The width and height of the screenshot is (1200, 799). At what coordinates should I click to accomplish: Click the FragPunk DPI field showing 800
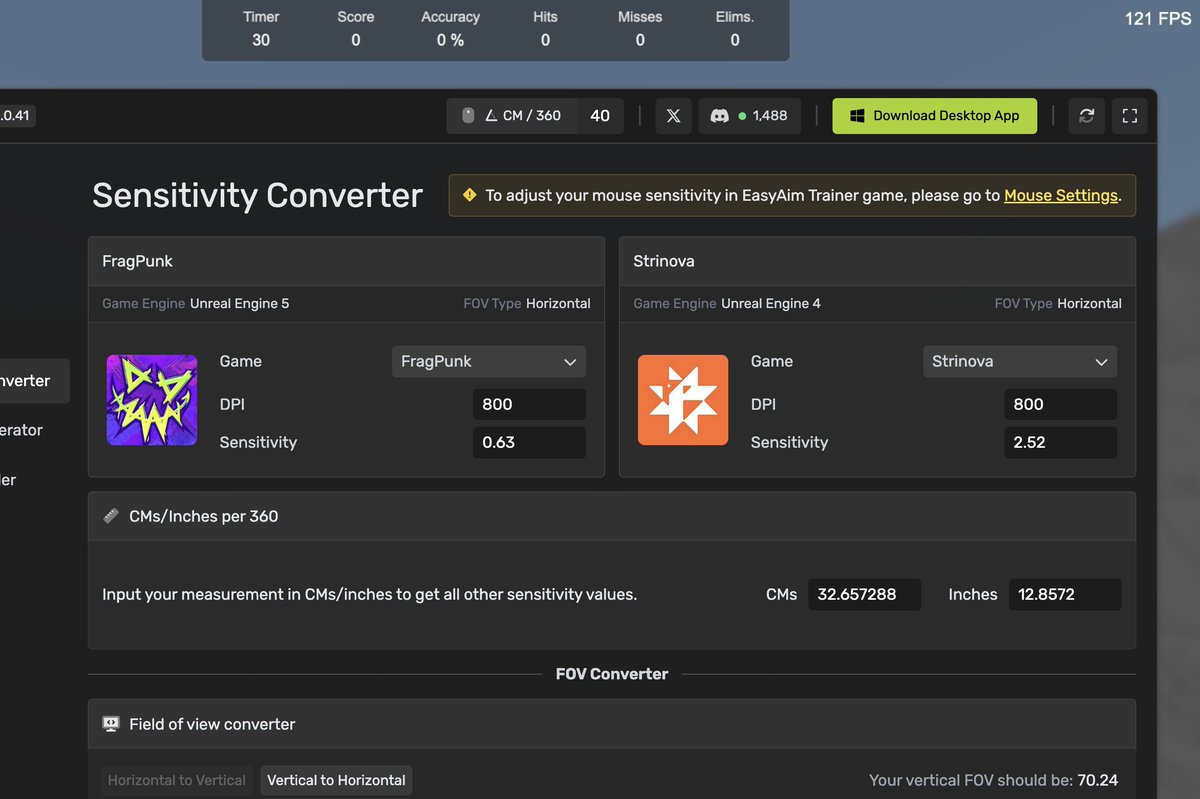tap(529, 404)
